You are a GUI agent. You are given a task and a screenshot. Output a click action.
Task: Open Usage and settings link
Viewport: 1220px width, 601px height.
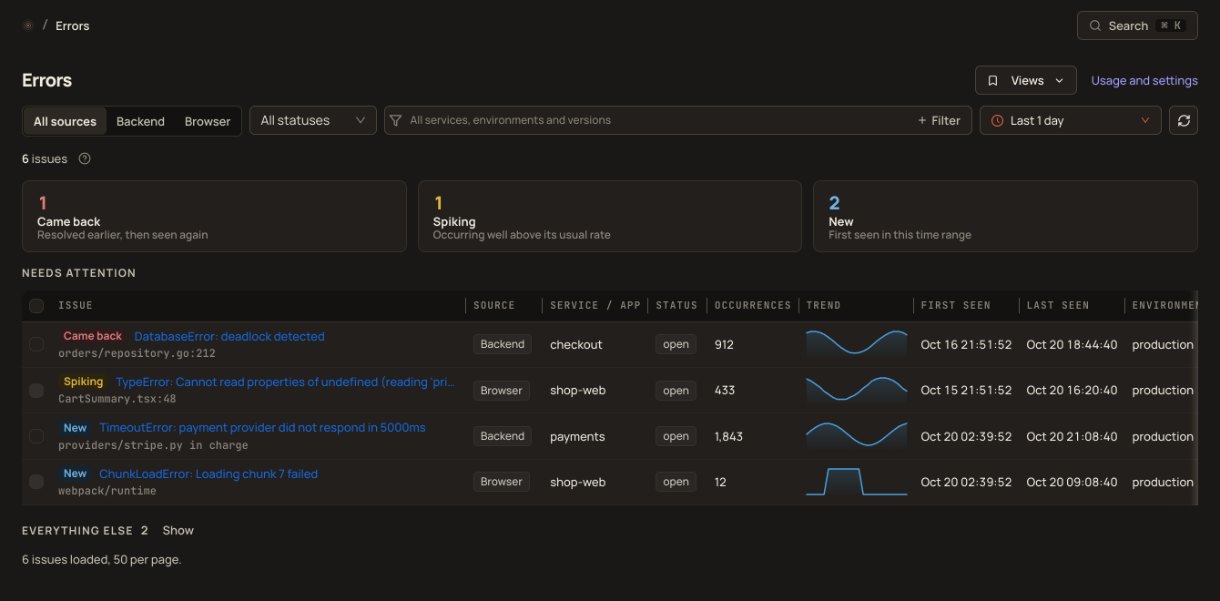point(1144,80)
